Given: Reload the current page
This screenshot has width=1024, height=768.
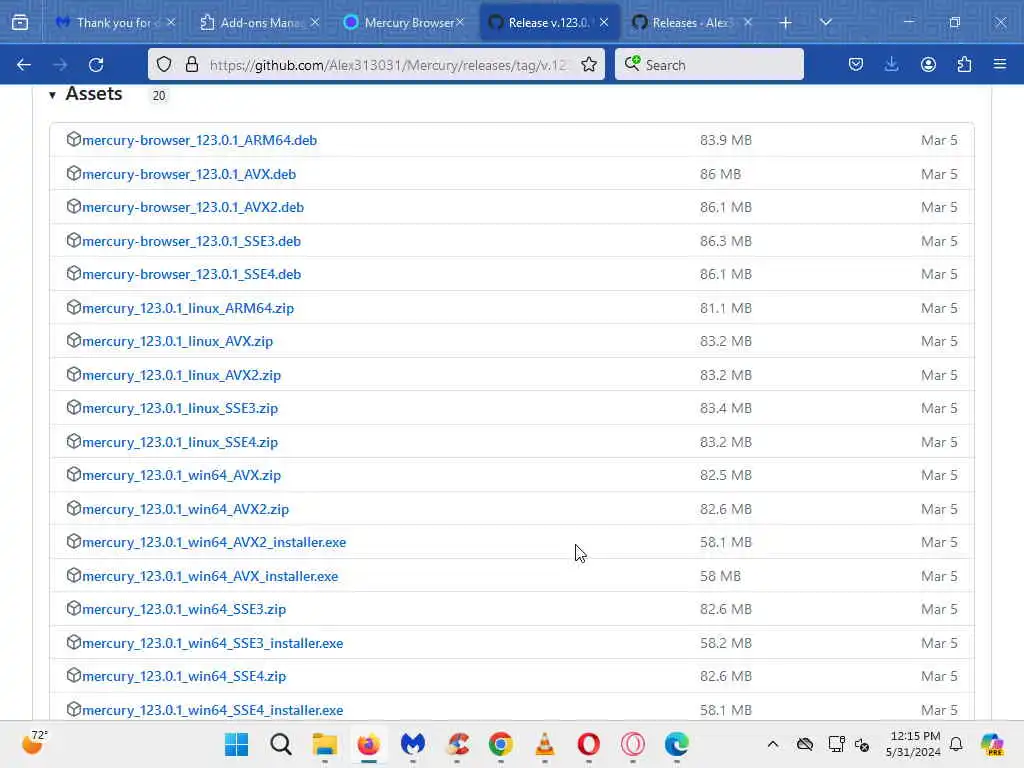Looking at the screenshot, I should (x=96, y=65).
